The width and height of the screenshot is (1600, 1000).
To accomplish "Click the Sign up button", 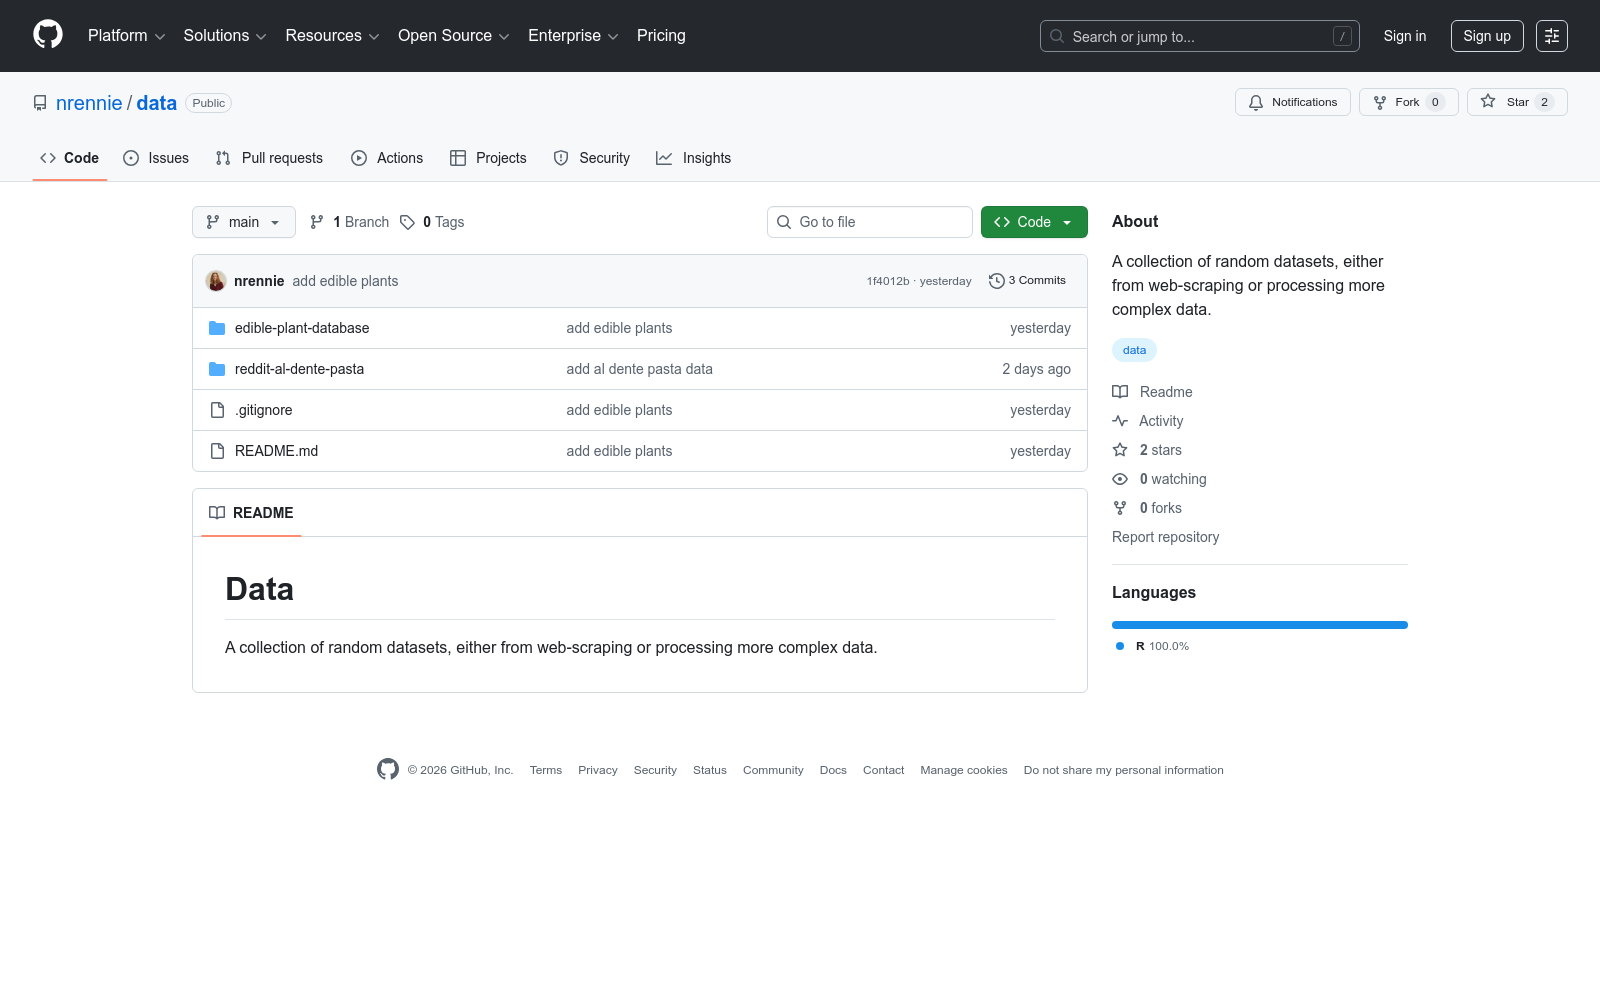I will 1487,36.
